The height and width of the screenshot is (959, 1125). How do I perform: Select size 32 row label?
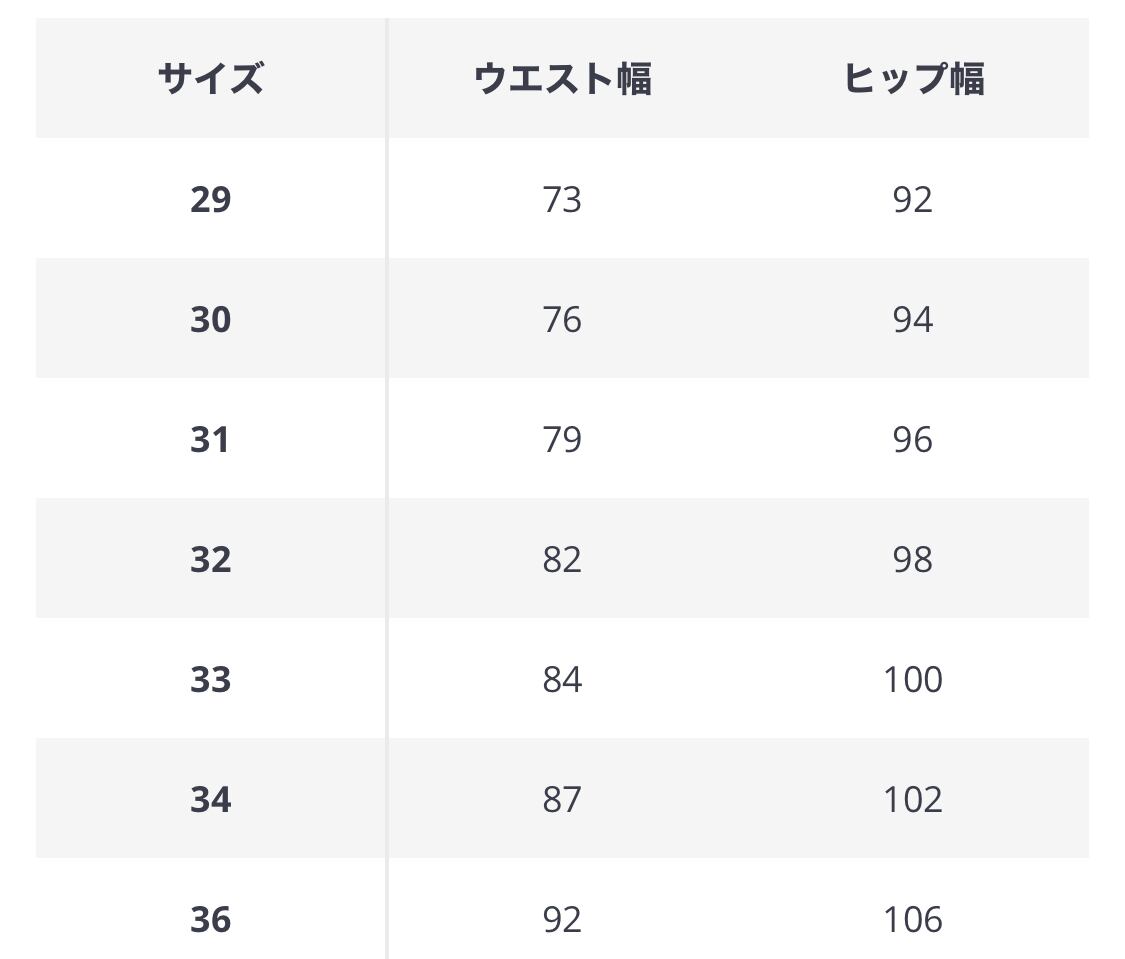tap(210, 559)
